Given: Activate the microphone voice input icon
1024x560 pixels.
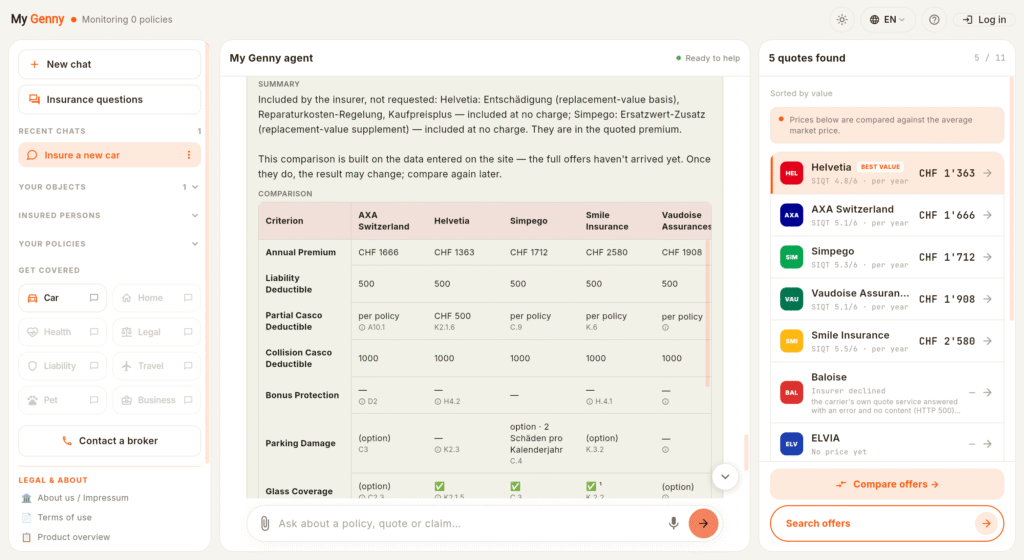Looking at the screenshot, I should click(673, 523).
